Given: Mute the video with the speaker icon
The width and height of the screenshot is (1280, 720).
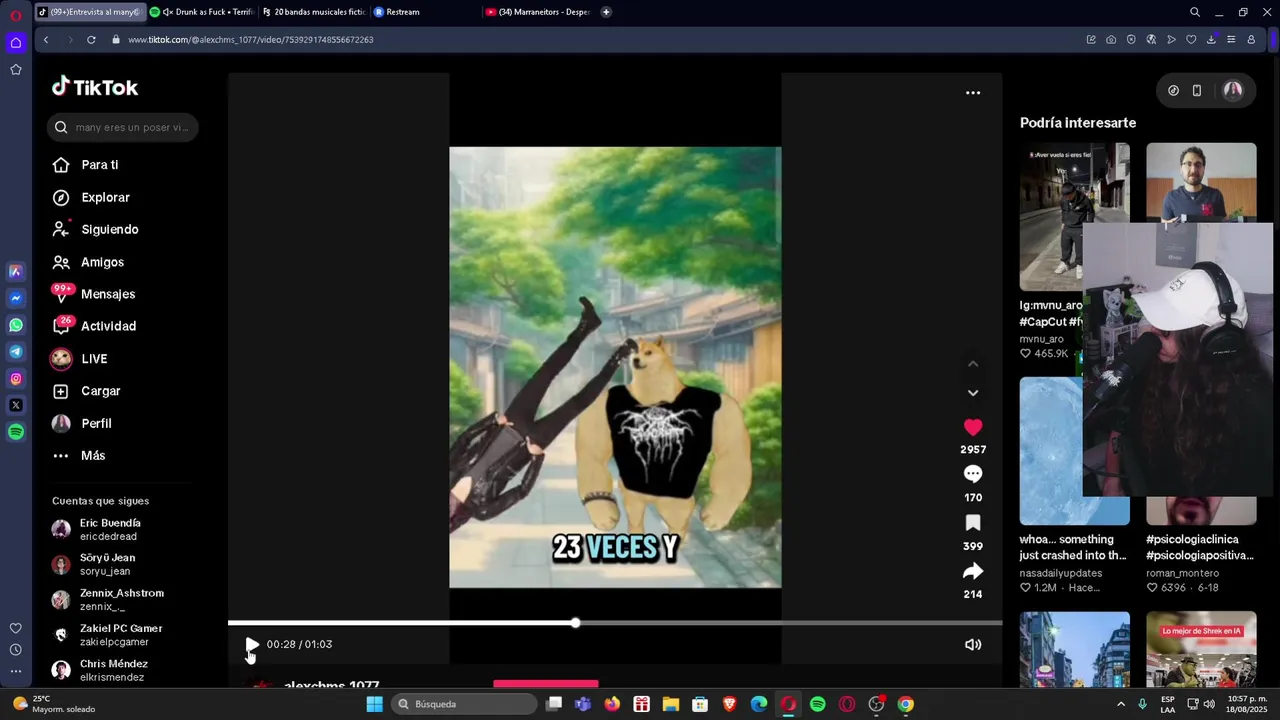Looking at the screenshot, I should click(x=973, y=645).
